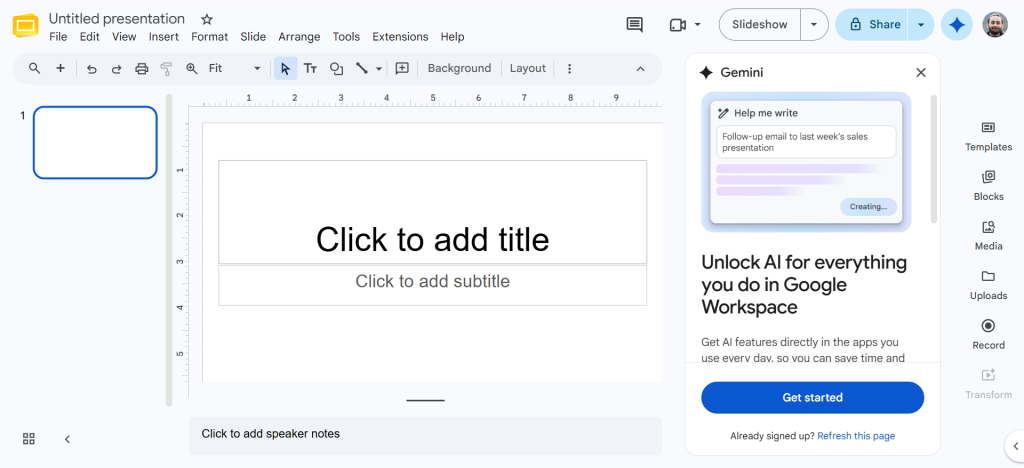Open the Arrange menu
The width and height of the screenshot is (1024, 468).
299,37
